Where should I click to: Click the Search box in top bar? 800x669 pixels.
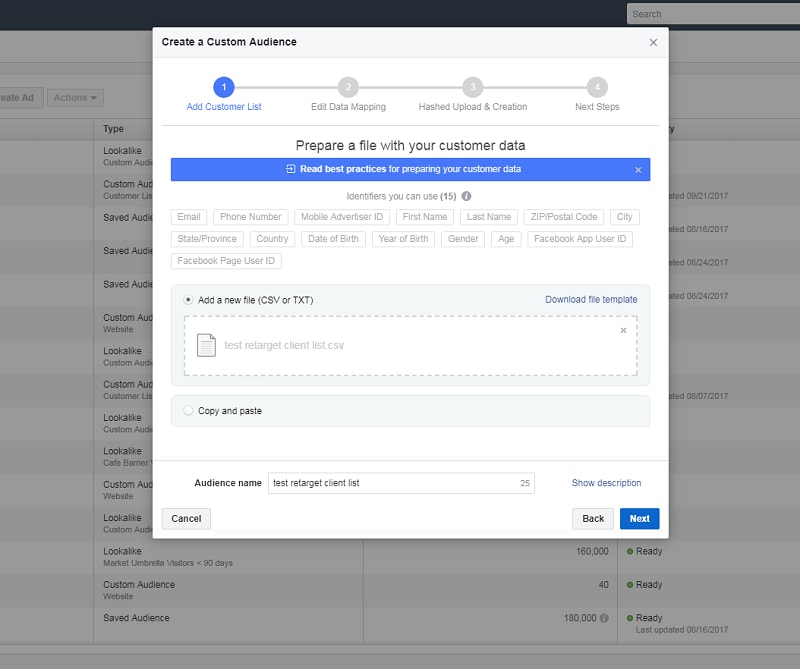tap(713, 14)
